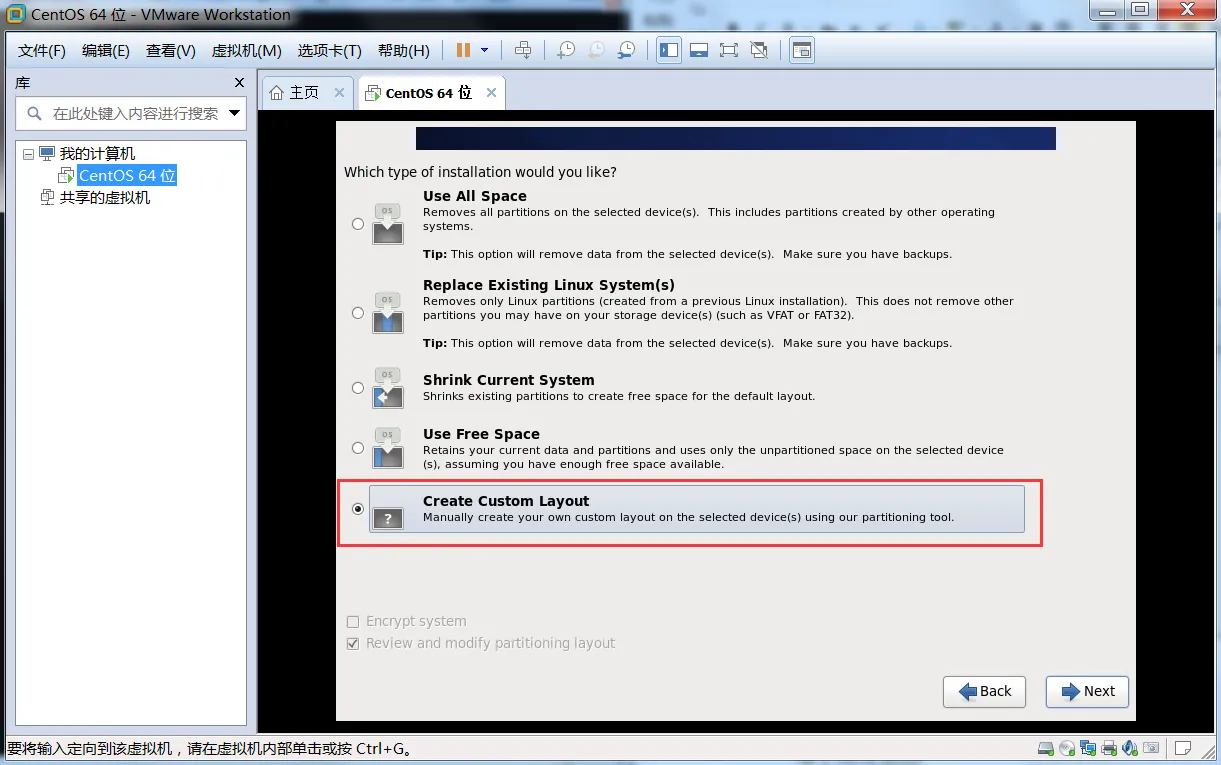Screen dimensions: 1221x765
Task: Select Replace Existing Linux System(s) radio button
Action: pyautogui.click(x=358, y=313)
